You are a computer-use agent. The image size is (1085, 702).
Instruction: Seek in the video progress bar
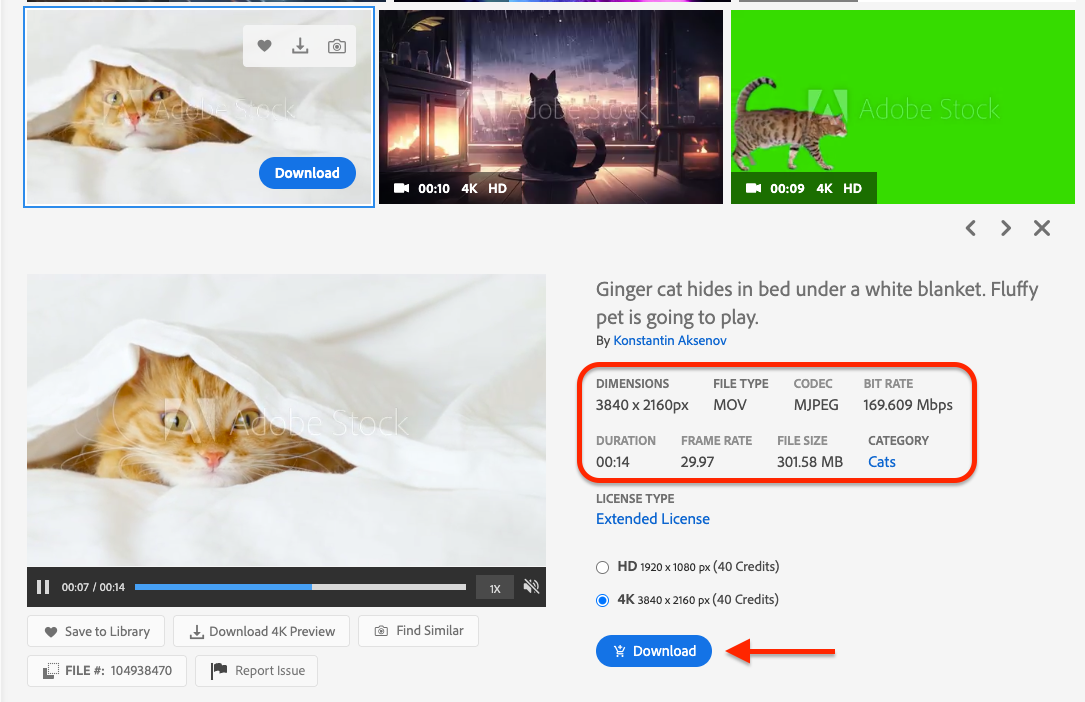(x=300, y=587)
